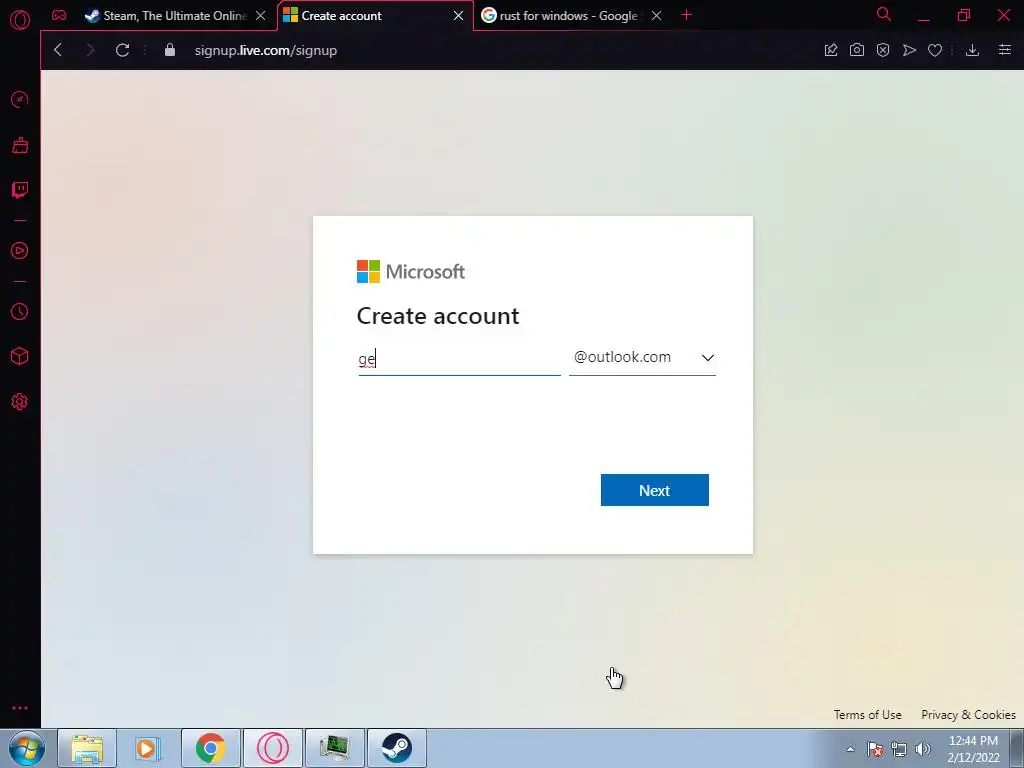
Task: Open Downloads from toolbar
Action: 972,50
